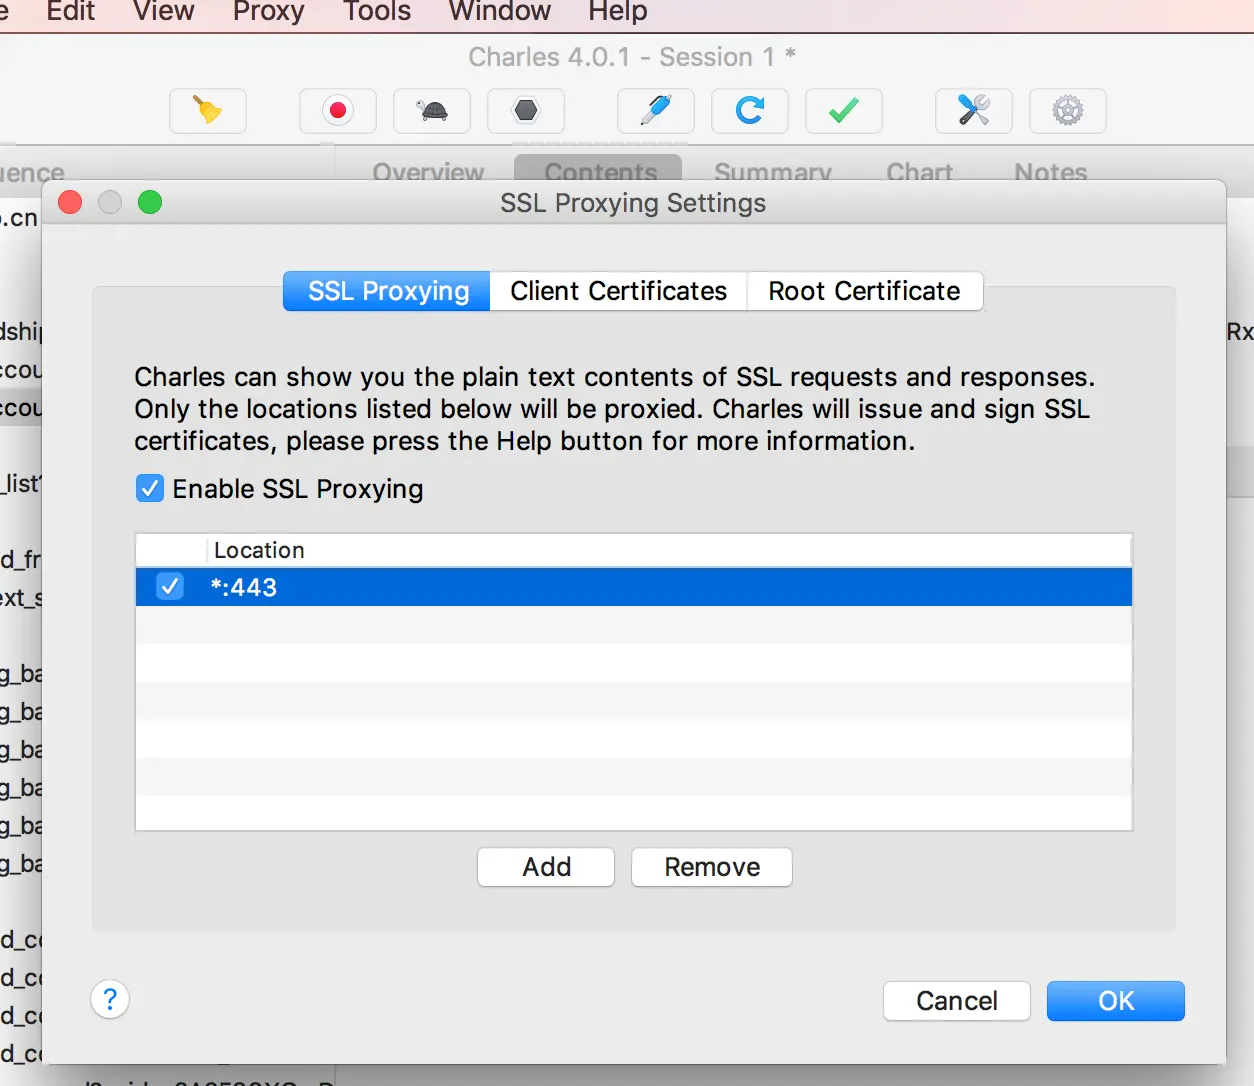Open the Proxy menu
Viewport: 1254px width, 1086px height.
268,12
